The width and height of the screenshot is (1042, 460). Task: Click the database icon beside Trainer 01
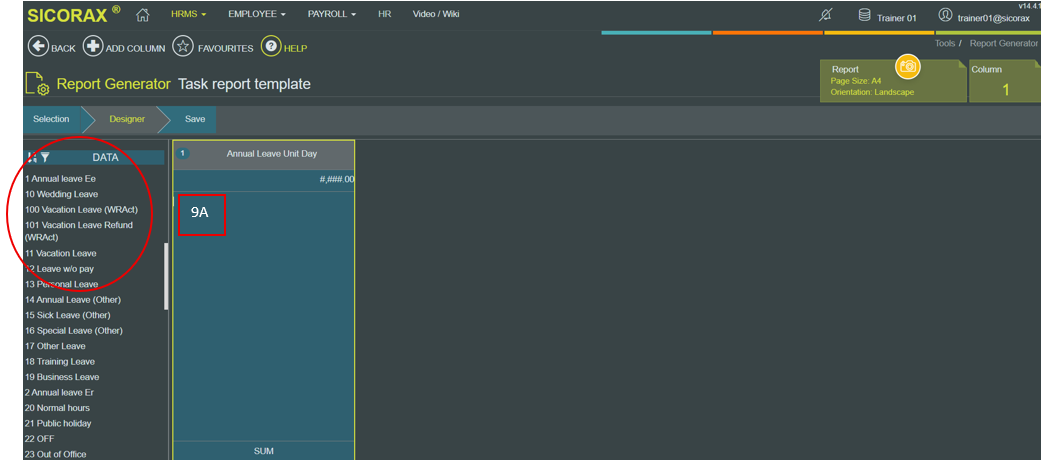(865, 15)
